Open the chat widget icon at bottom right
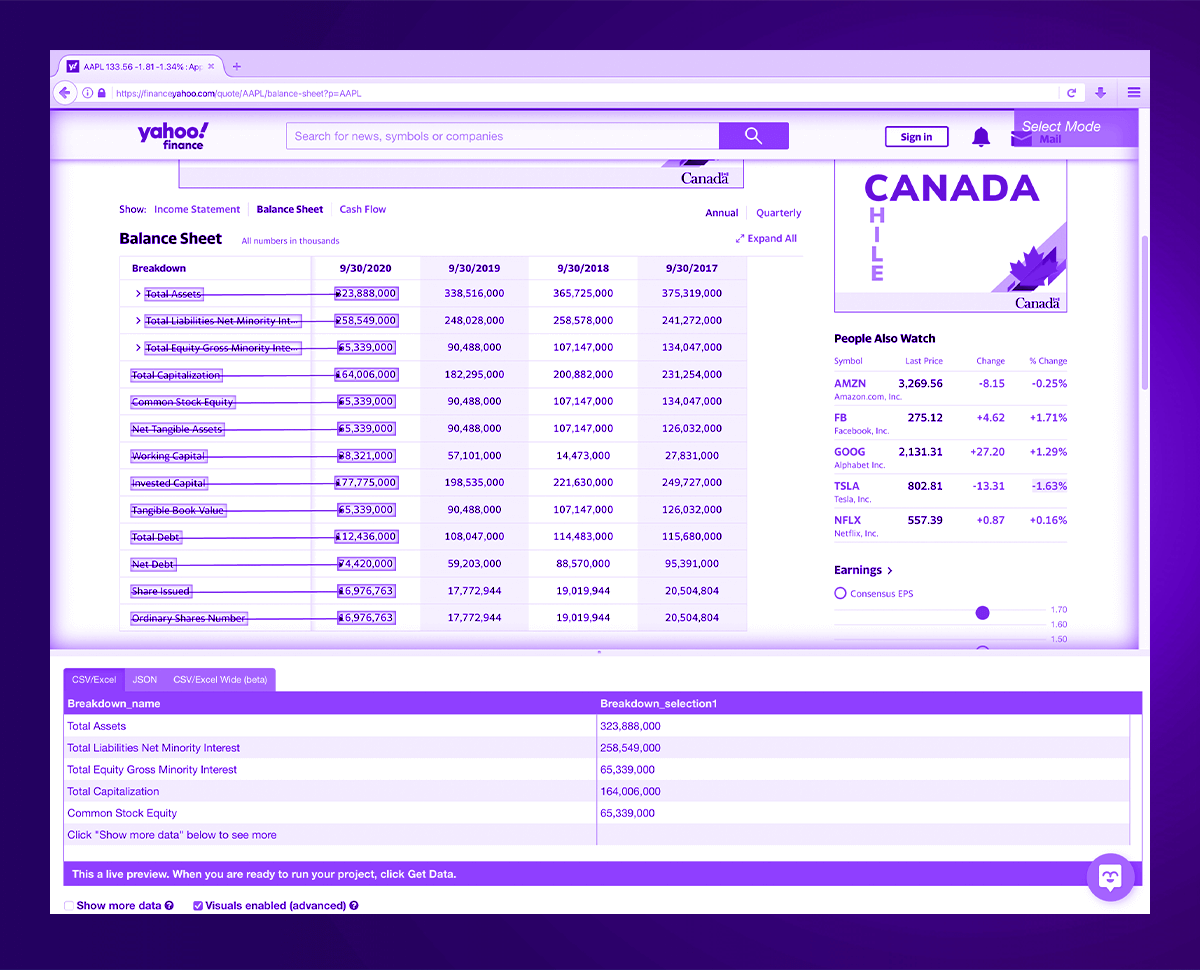 [1110, 877]
